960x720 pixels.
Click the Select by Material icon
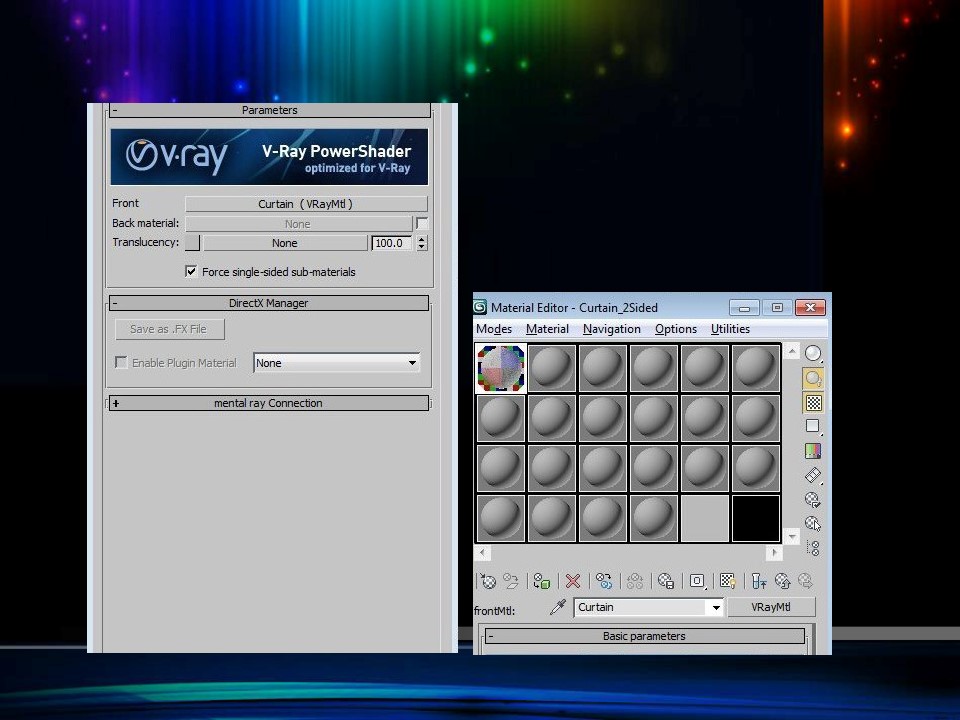pyautogui.click(x=812, y=523)
